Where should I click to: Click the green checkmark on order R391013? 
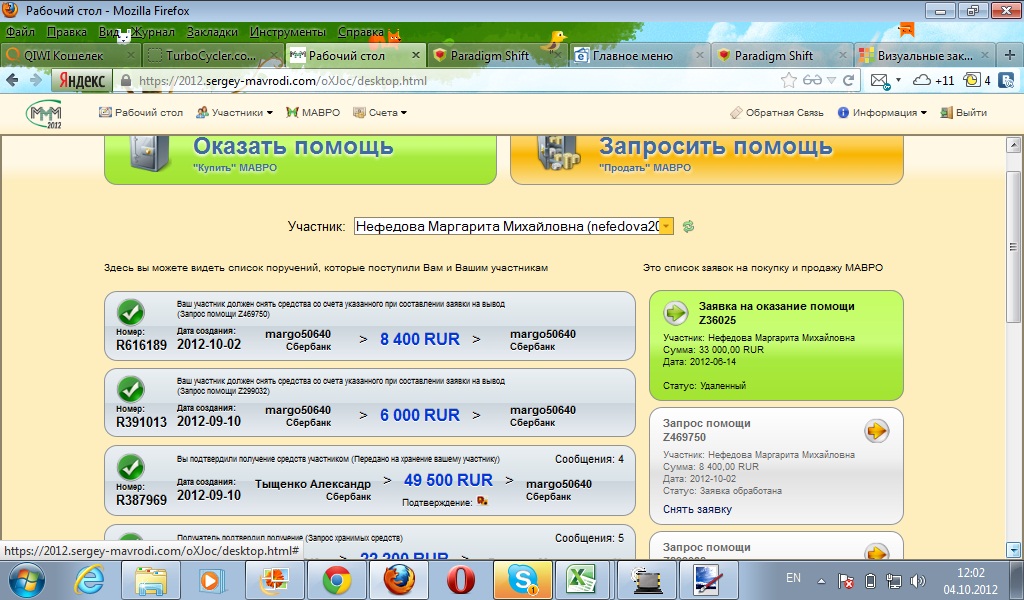tap(131, 389)
